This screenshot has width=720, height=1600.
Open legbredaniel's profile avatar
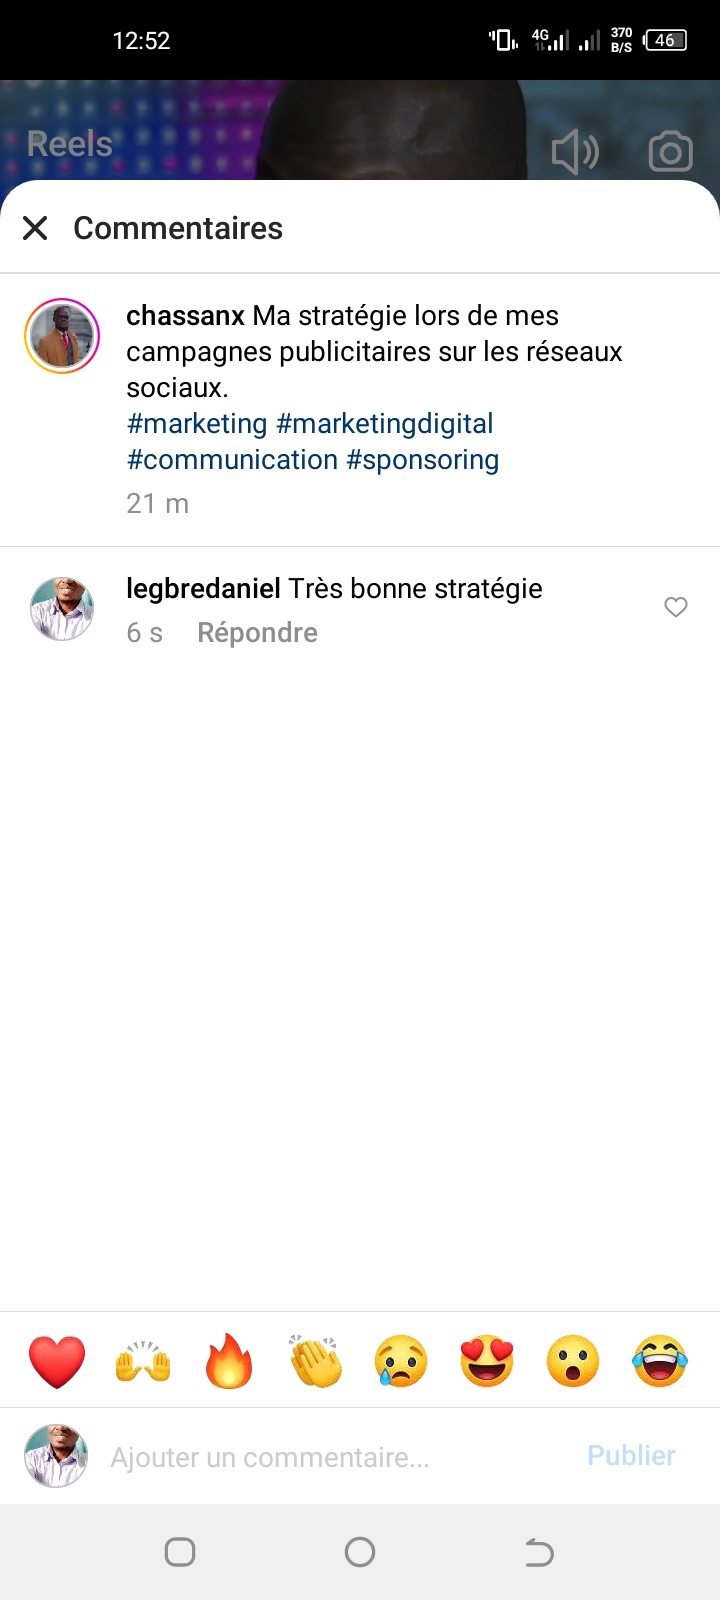62,608
